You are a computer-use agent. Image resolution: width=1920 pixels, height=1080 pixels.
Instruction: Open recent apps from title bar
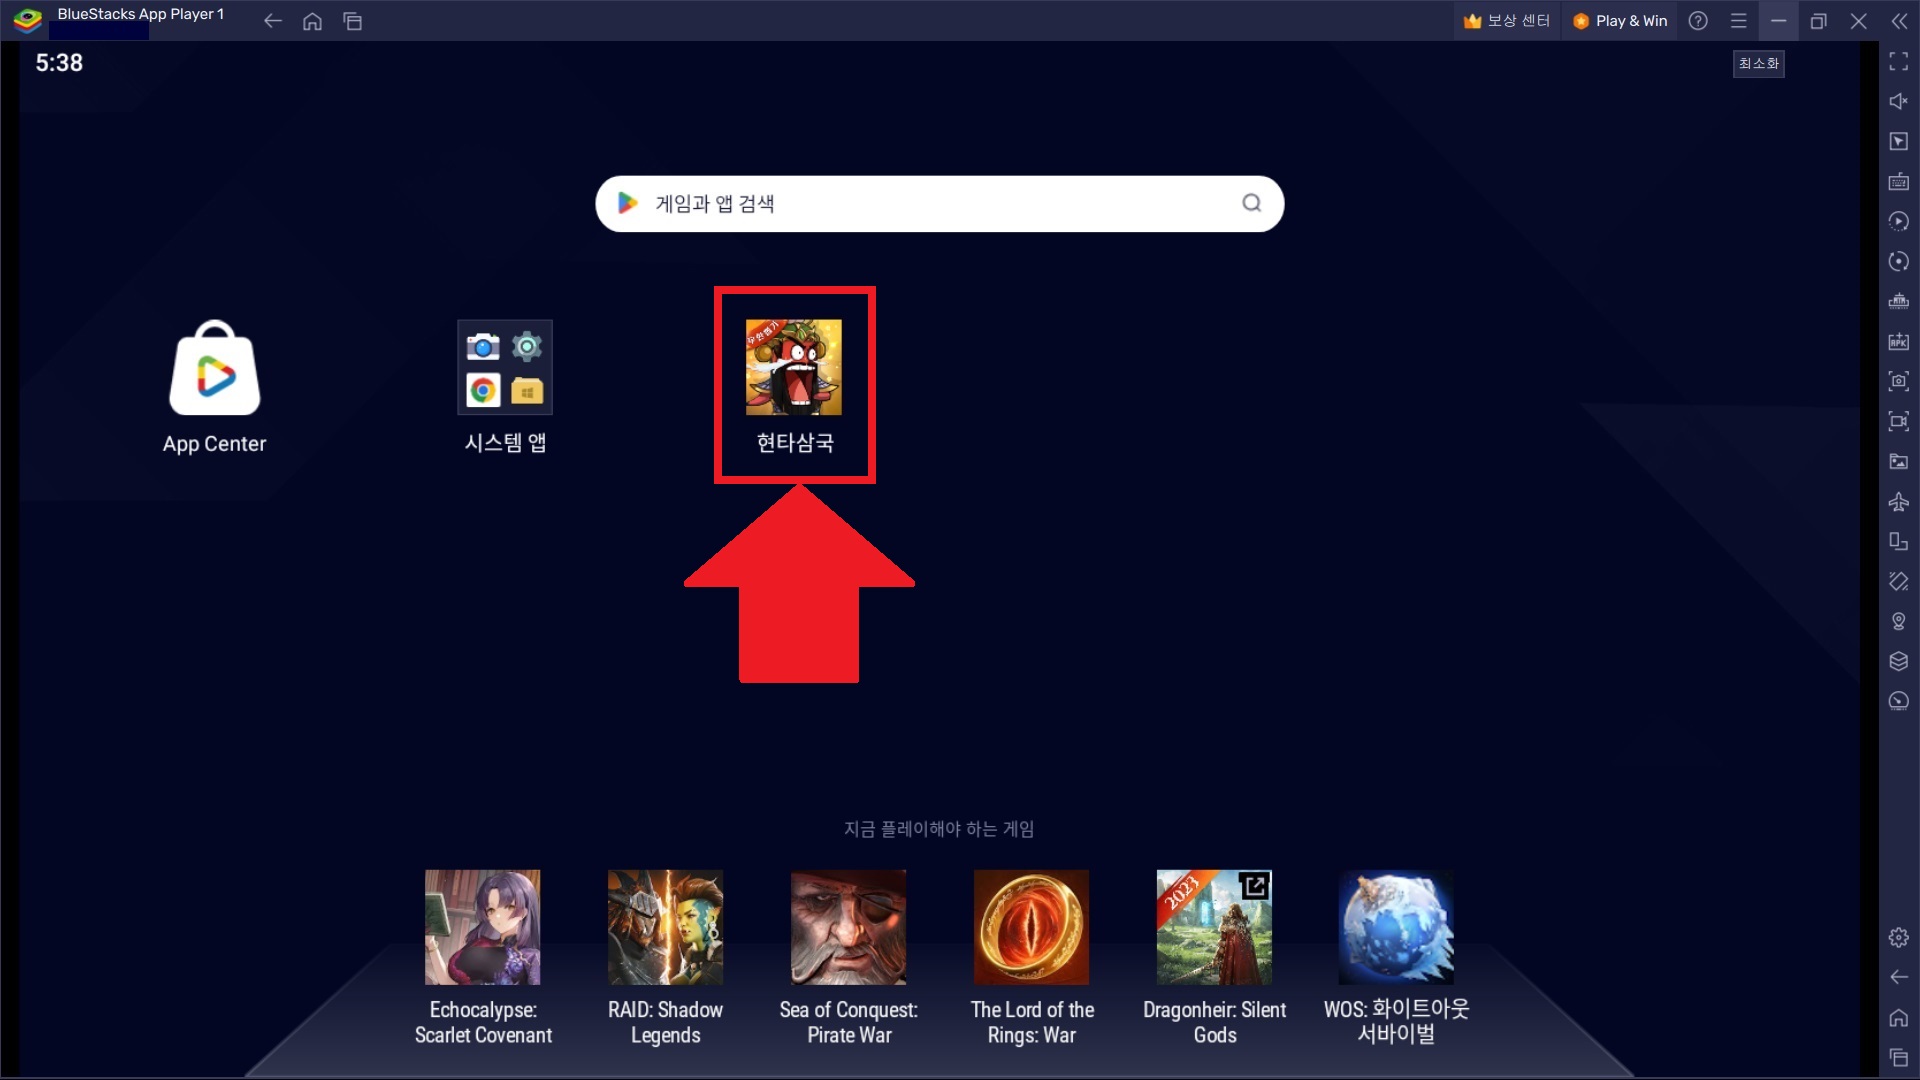click(x=352, y=21)
